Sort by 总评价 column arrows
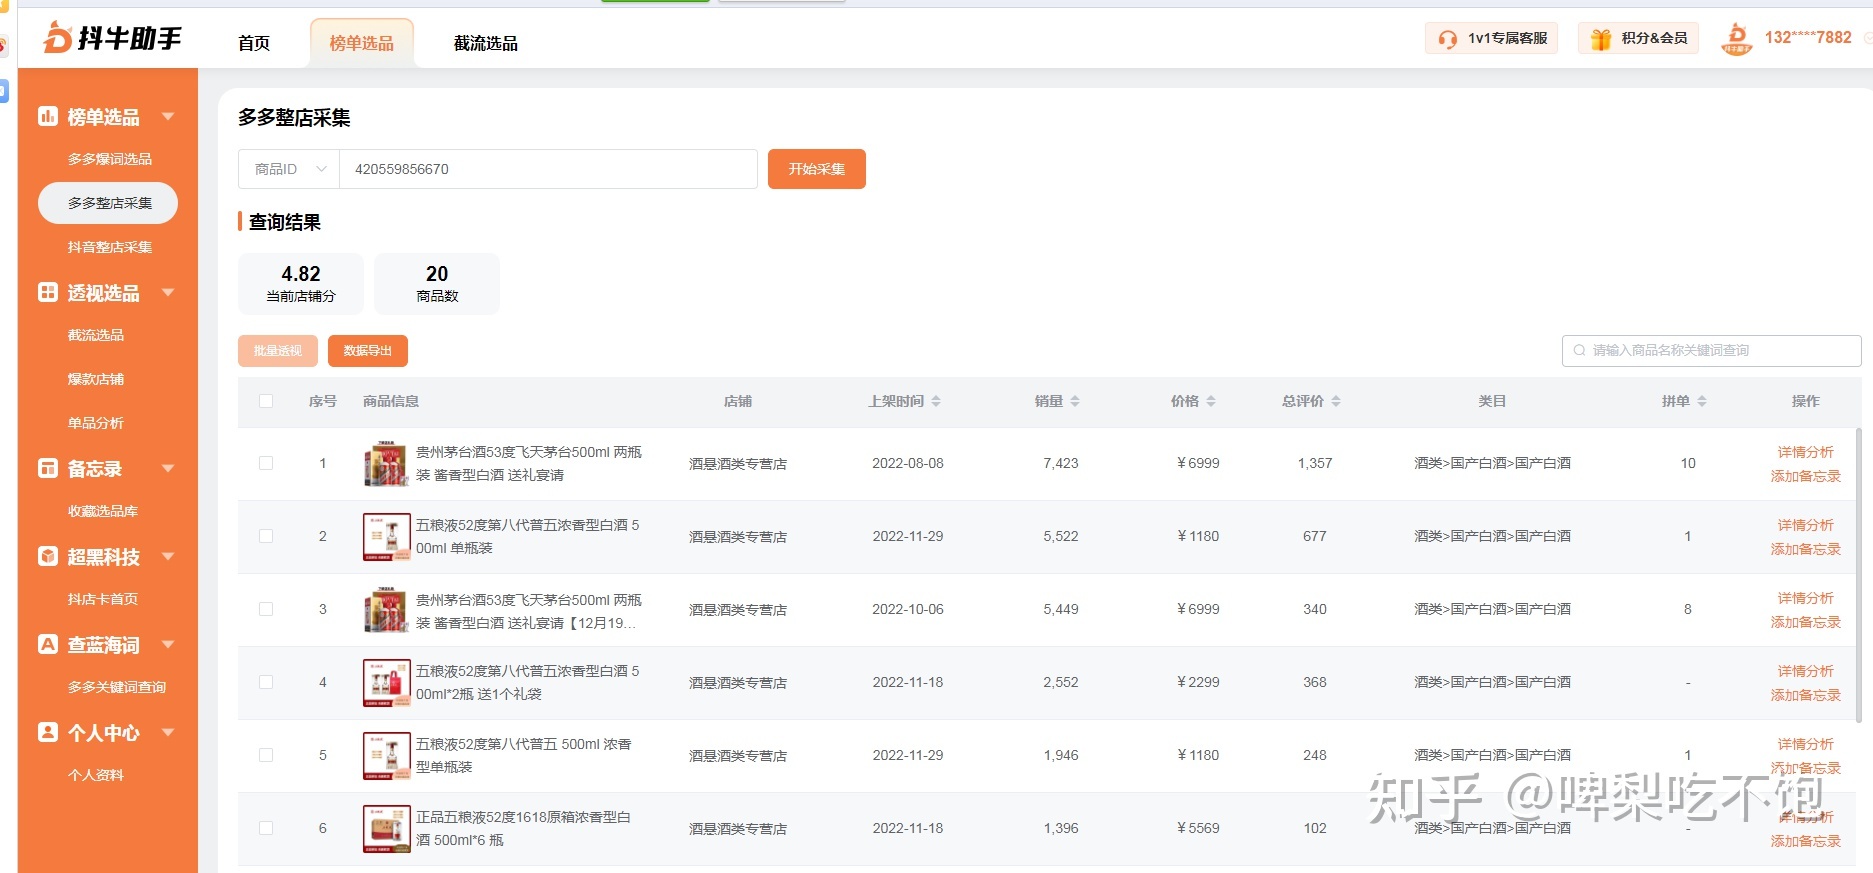1873x873 pixels. point(1336,401)
